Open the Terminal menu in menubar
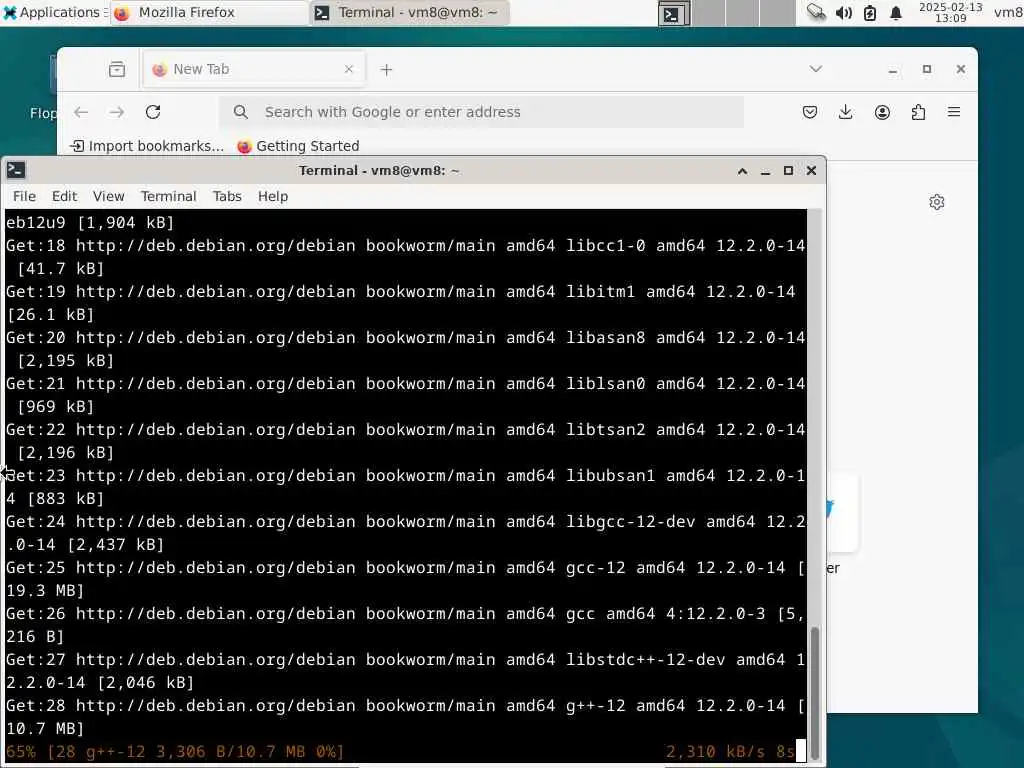The image size is (1024, 768). click(x=168, y=197)
